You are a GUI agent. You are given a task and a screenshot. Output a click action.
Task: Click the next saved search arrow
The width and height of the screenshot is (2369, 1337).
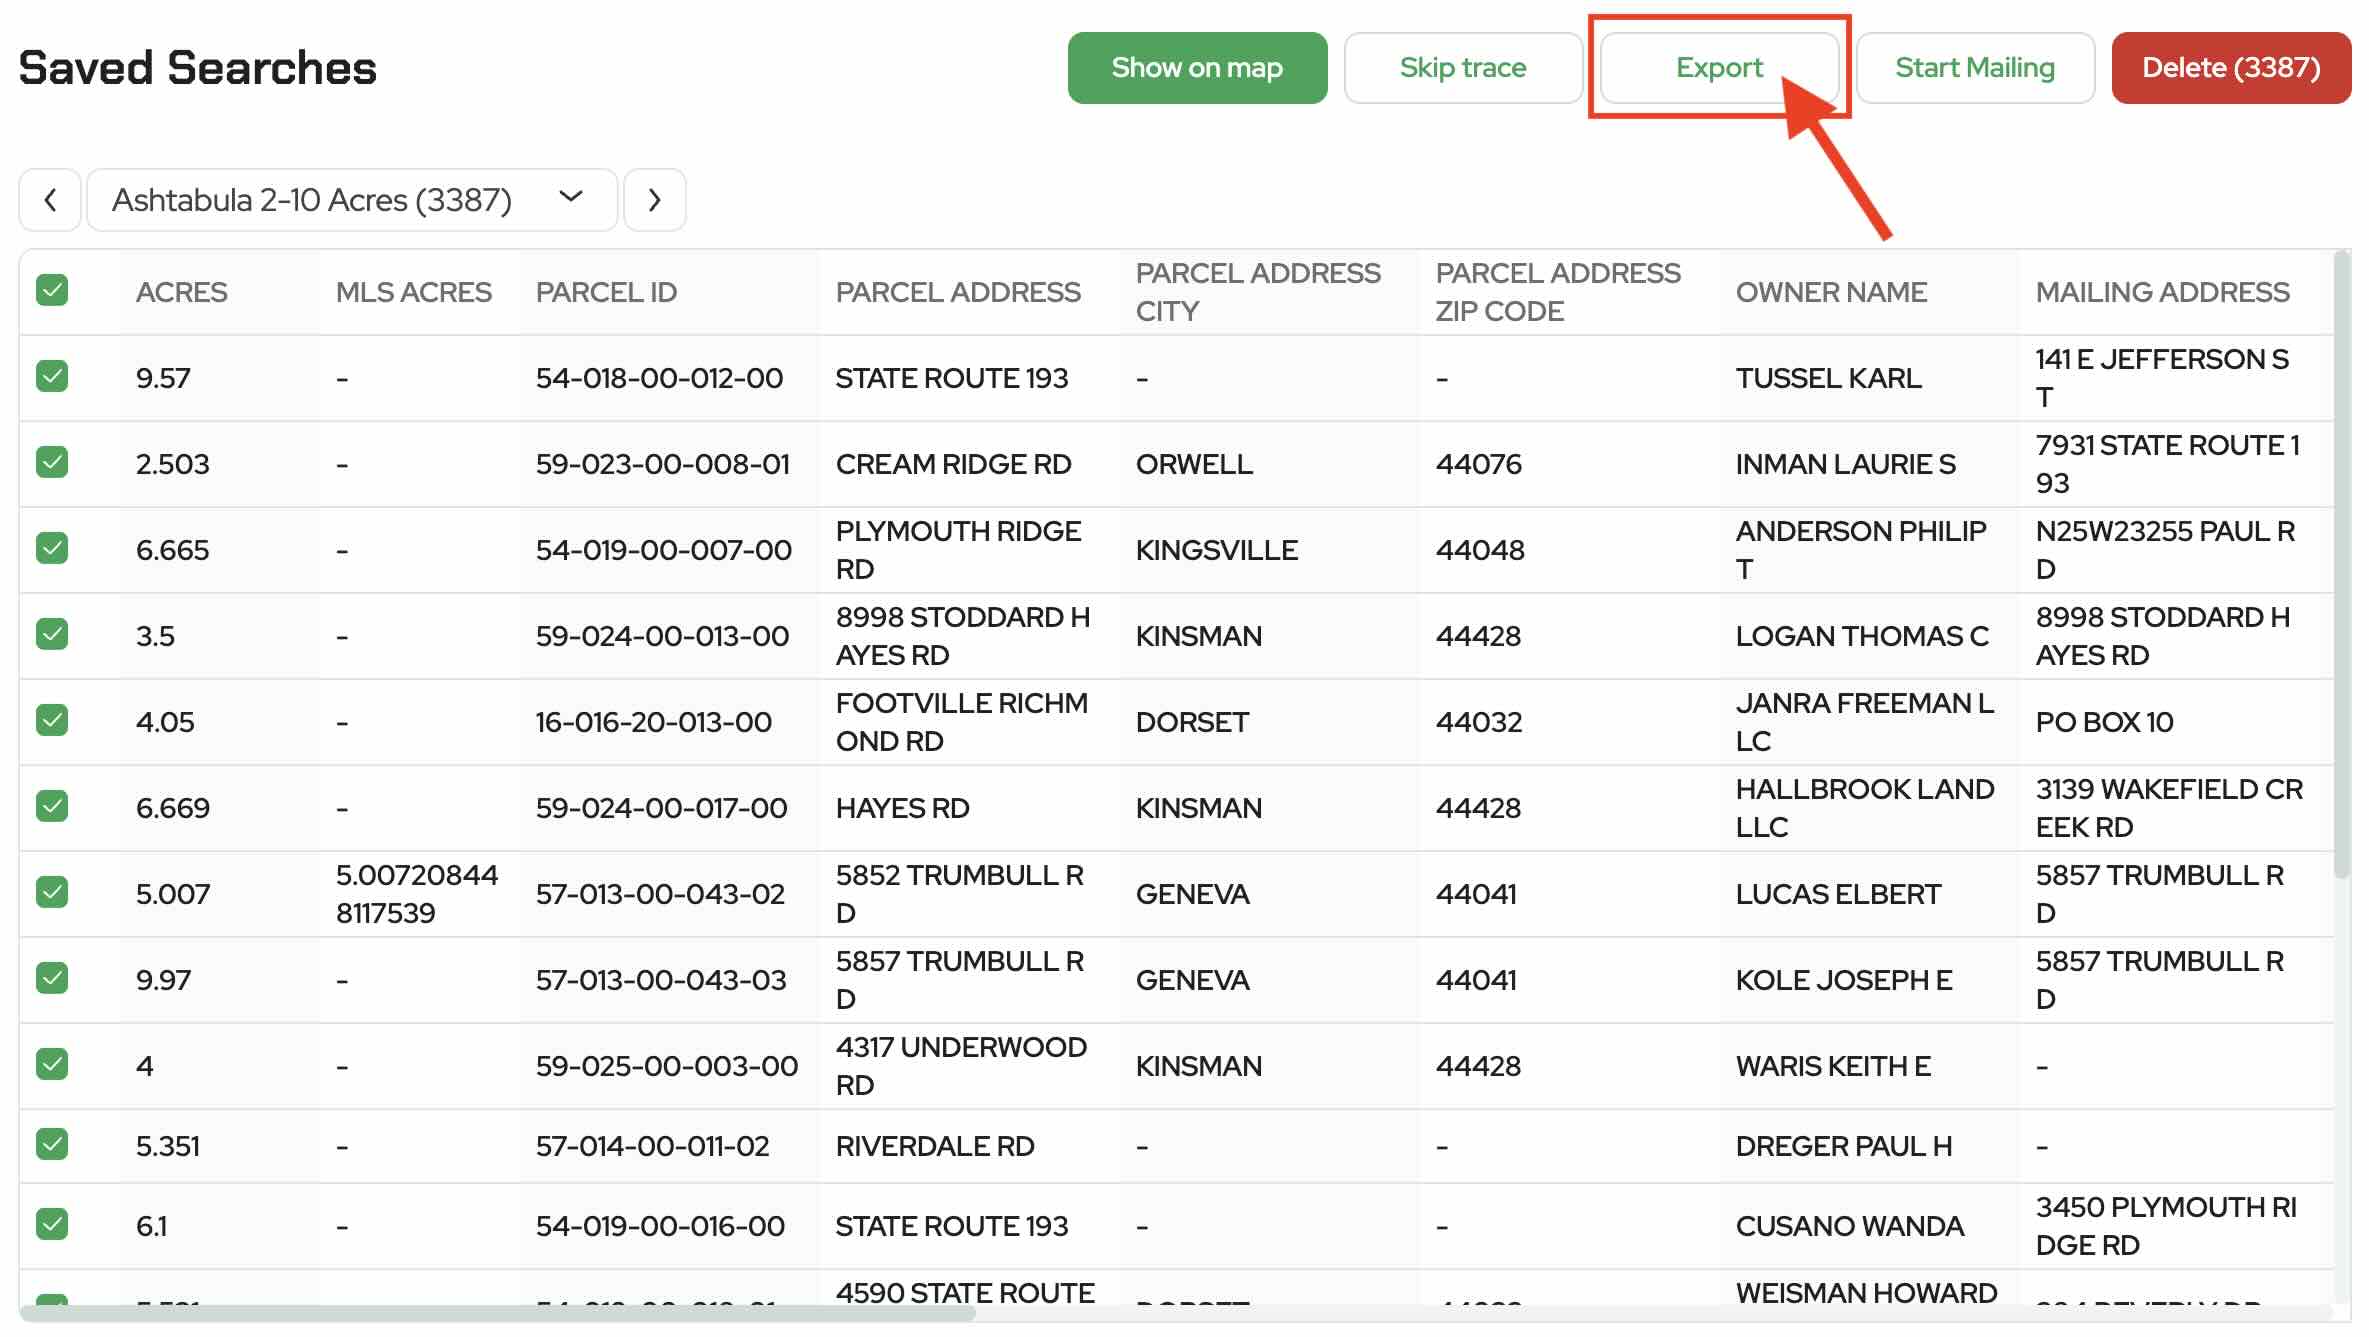click(x=654, y=200)
